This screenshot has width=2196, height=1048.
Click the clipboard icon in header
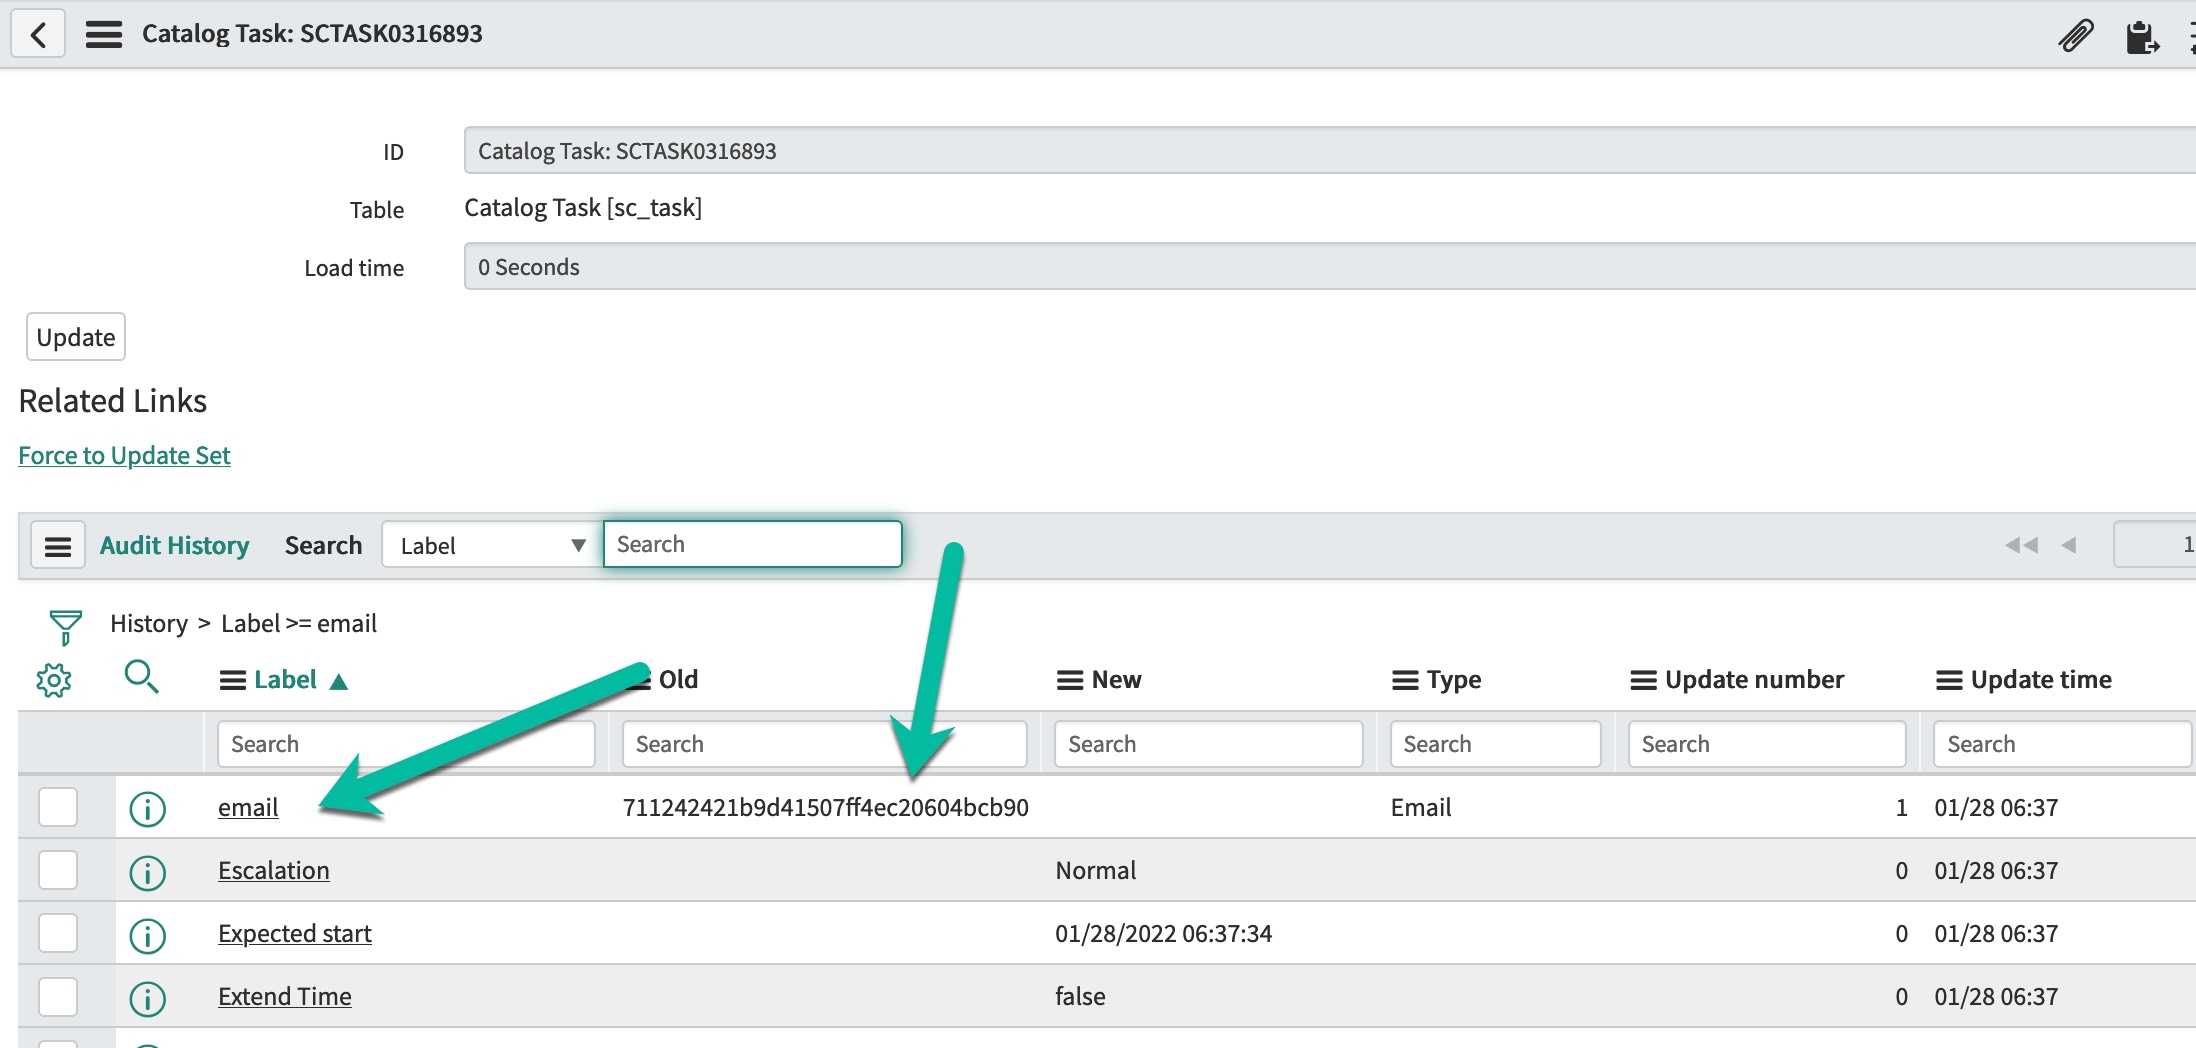(x=2141, y=37)
